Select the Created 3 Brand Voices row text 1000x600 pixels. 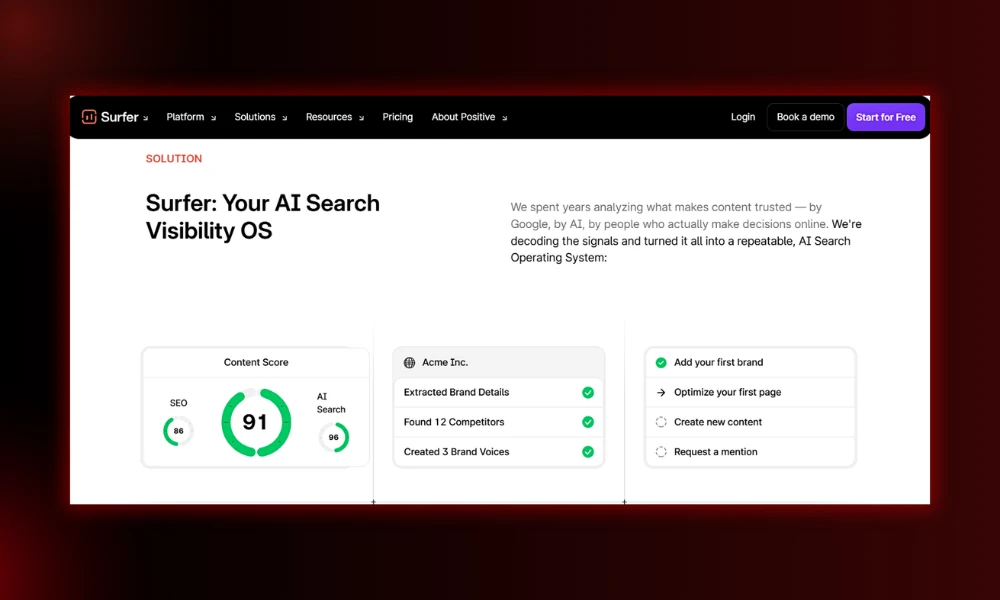point(457,451)
